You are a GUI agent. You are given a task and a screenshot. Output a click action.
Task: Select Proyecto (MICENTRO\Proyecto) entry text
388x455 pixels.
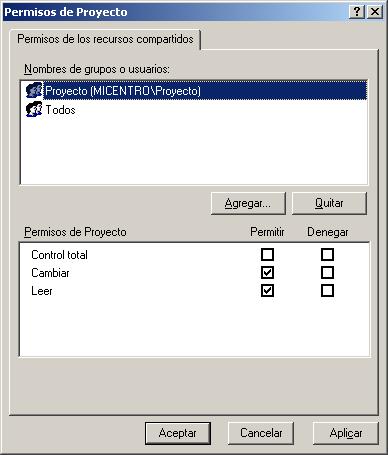pos(123,91)
